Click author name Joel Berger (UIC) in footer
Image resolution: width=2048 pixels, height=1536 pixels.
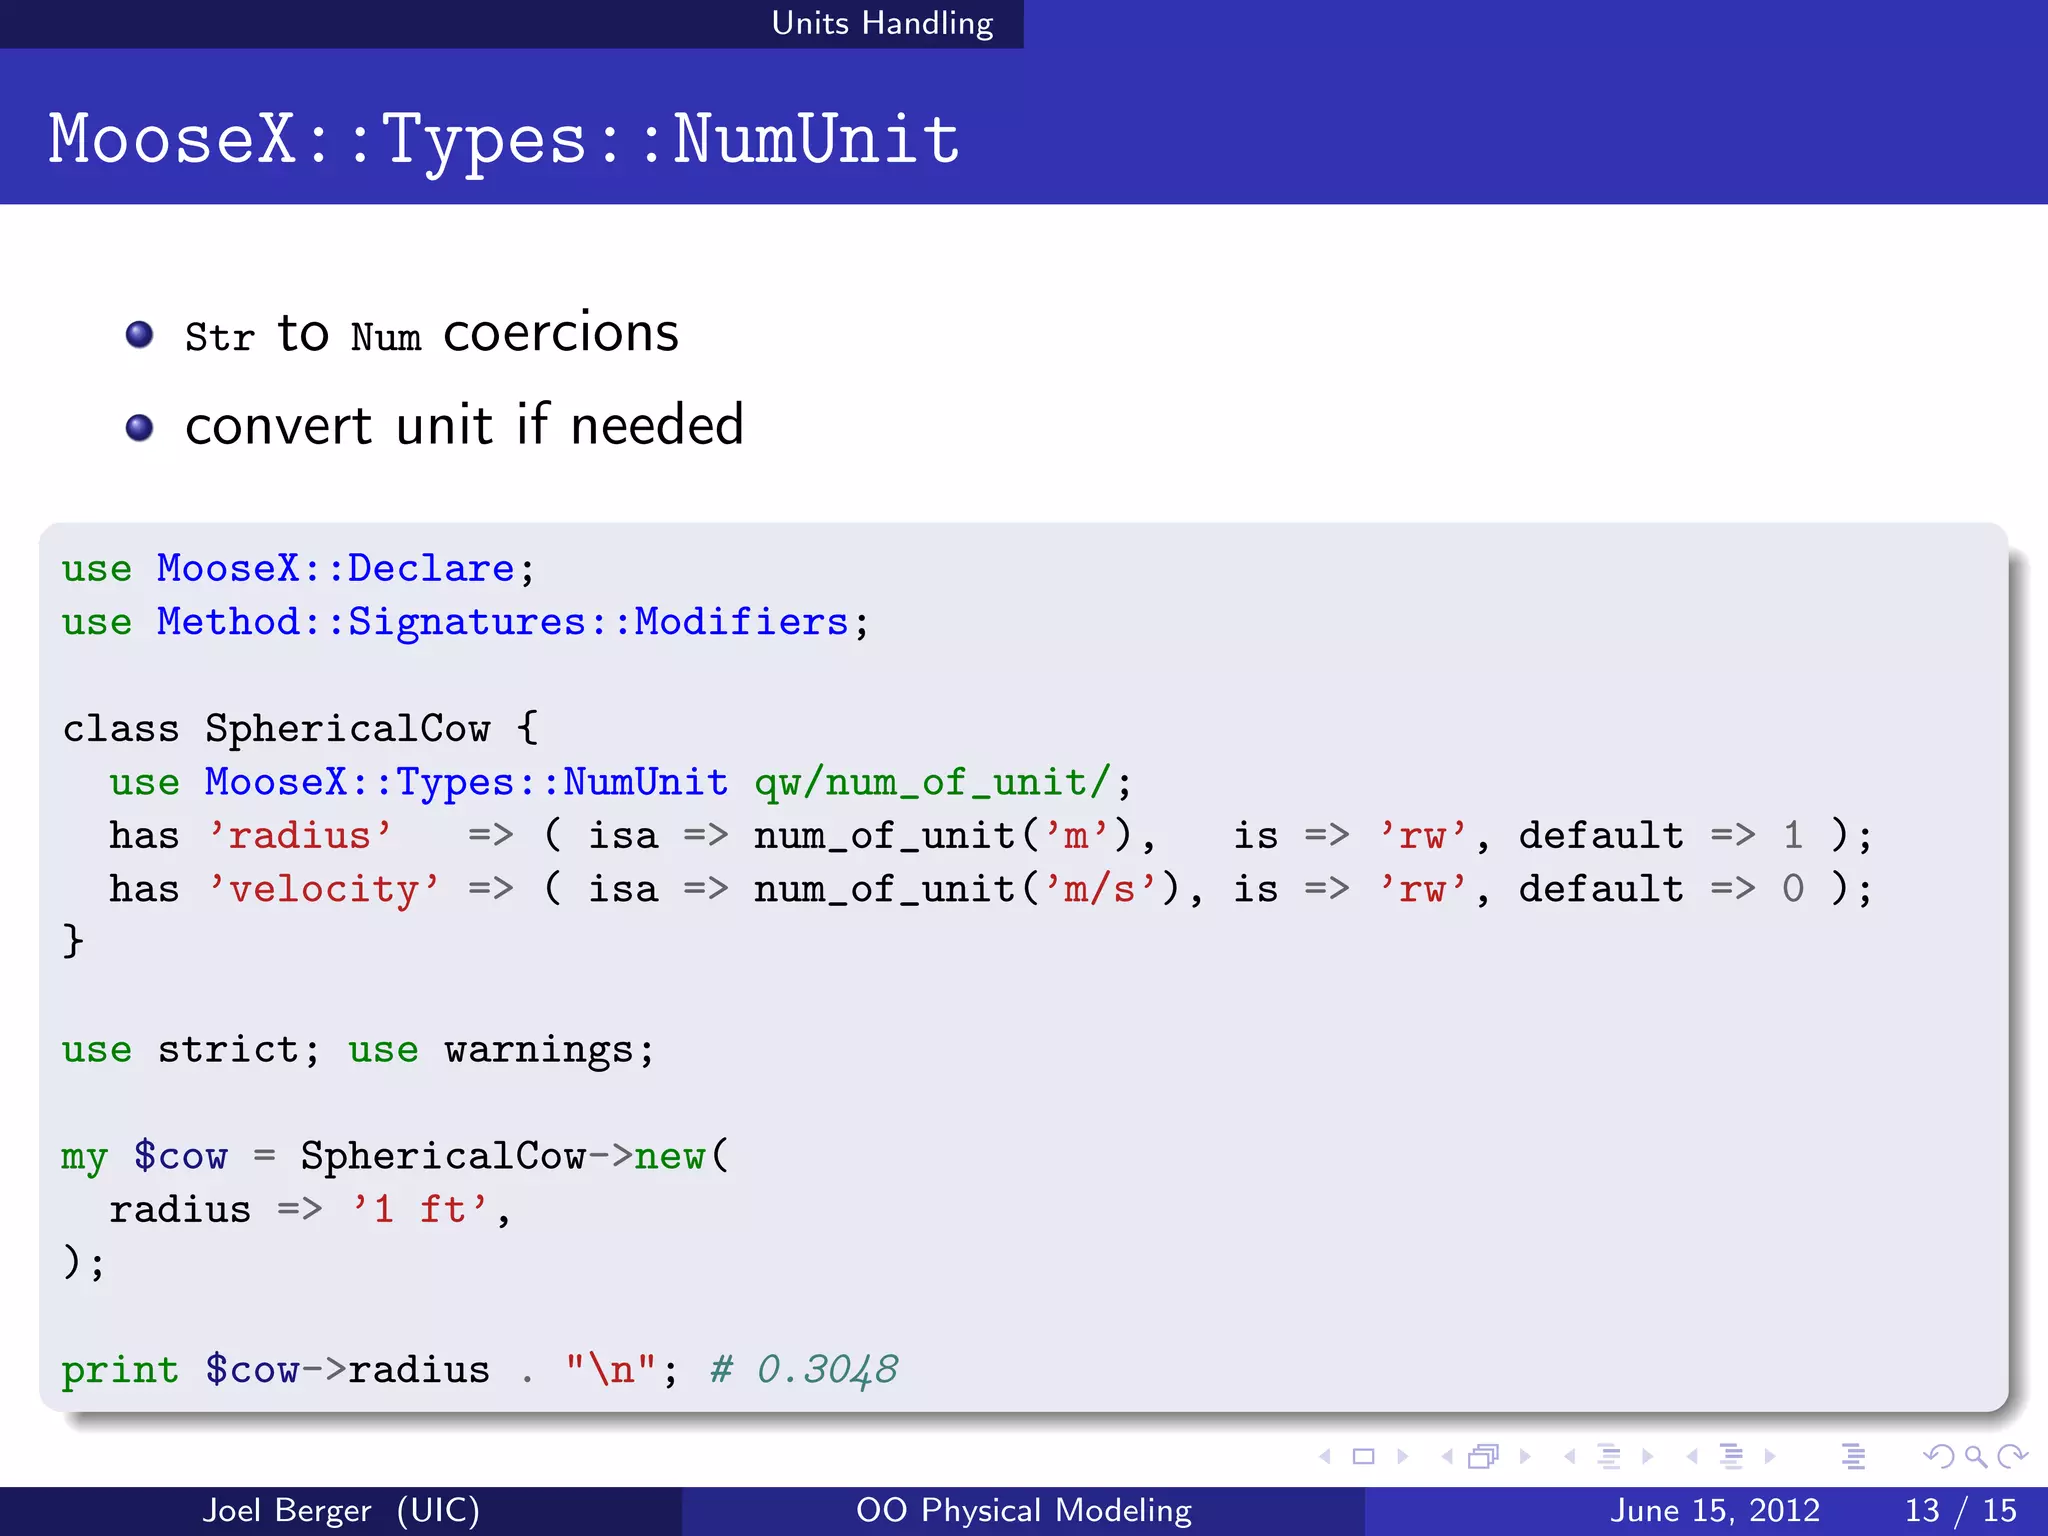click(x=341, y=1510)
